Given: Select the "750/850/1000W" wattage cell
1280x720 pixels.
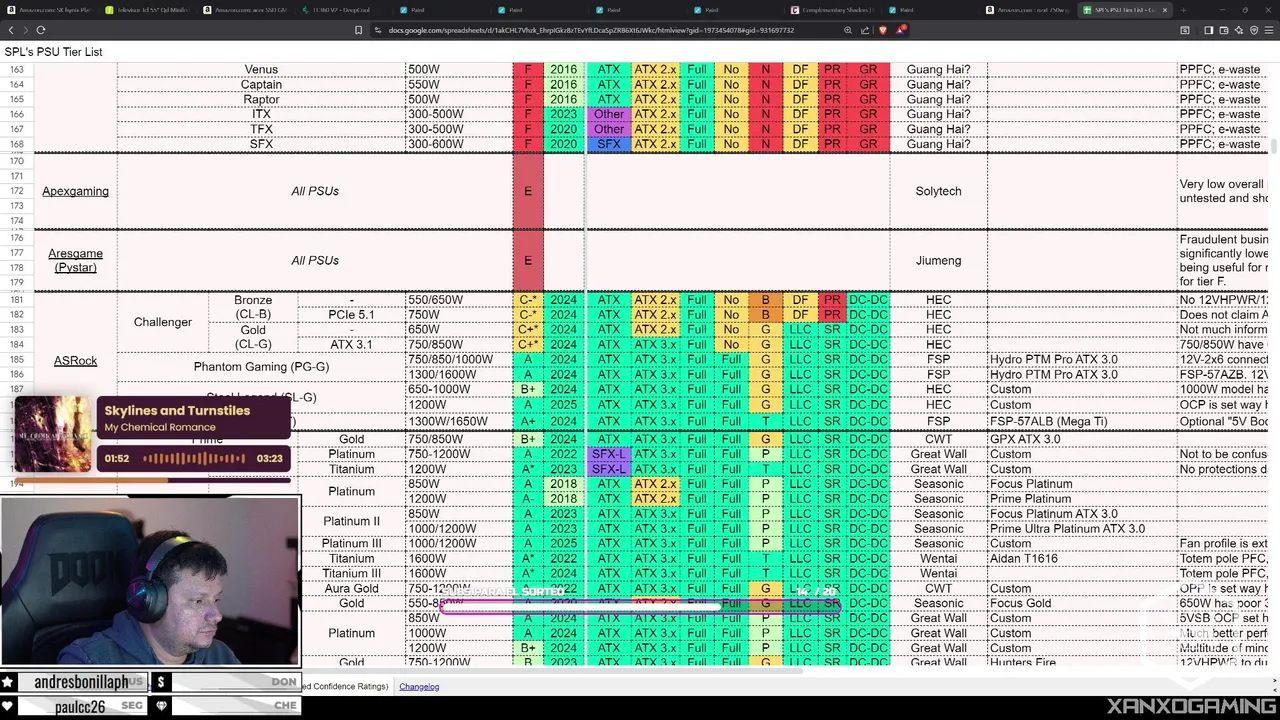Looking at the screenshot, I should click(459, 360).
